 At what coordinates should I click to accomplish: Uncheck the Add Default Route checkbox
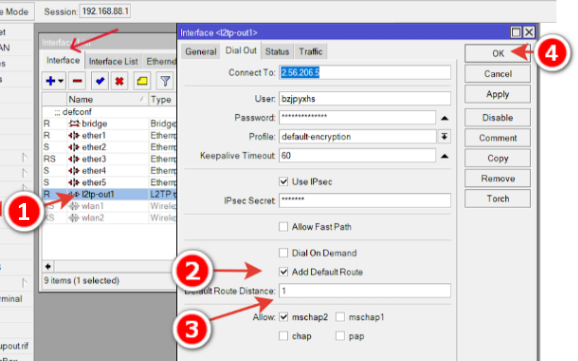(x=283, y=272)
